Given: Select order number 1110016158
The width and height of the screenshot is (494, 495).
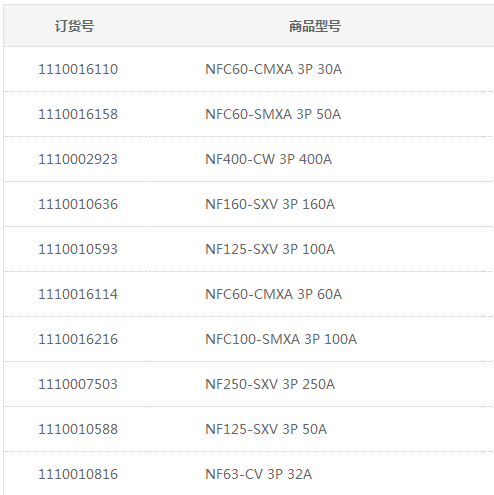Looking at the screenshot, I should pyautogui.click(x=78, y=114).
